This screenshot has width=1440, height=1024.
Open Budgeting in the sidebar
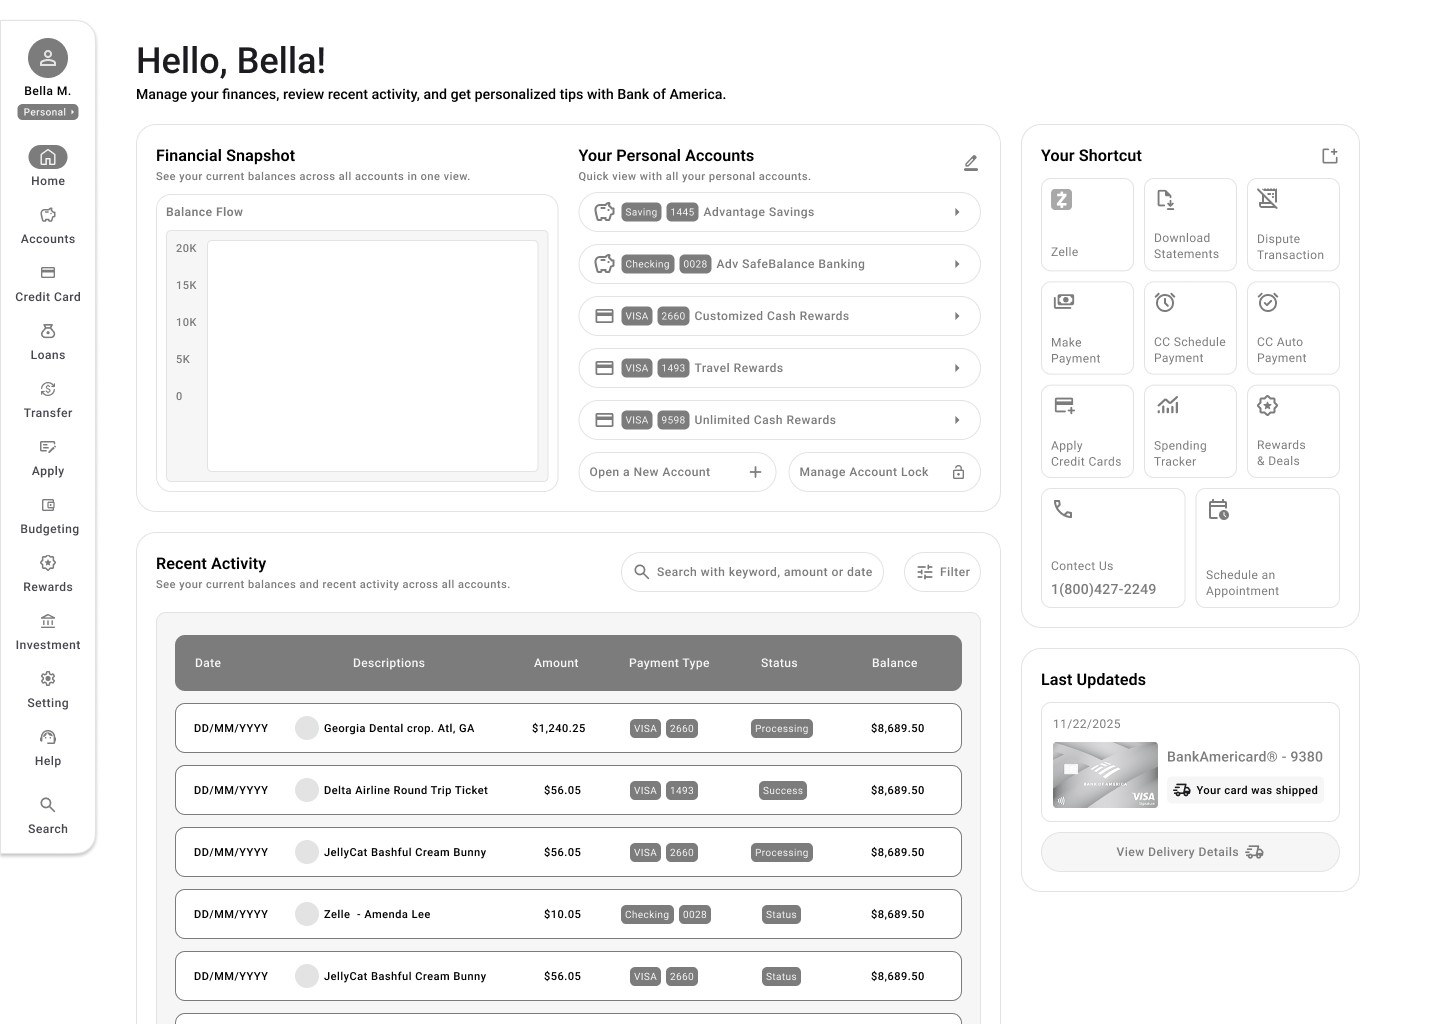pos(48,515)
